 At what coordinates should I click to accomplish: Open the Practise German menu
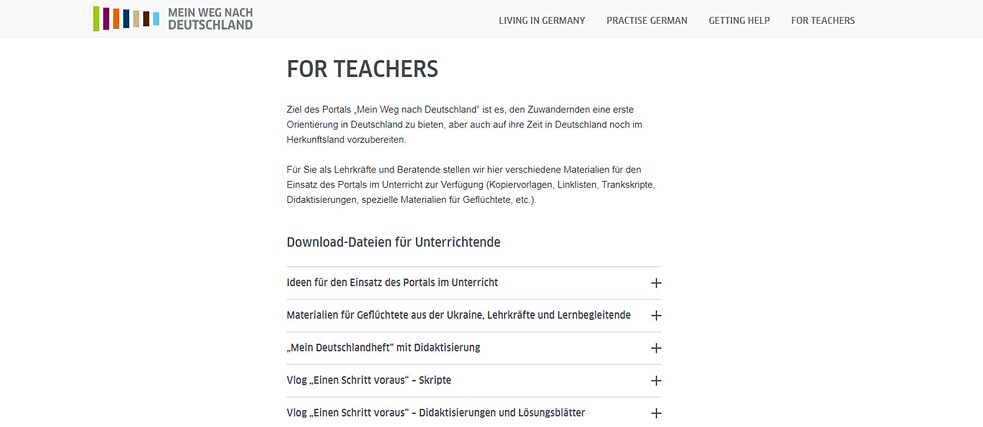[x=646, y=20]
